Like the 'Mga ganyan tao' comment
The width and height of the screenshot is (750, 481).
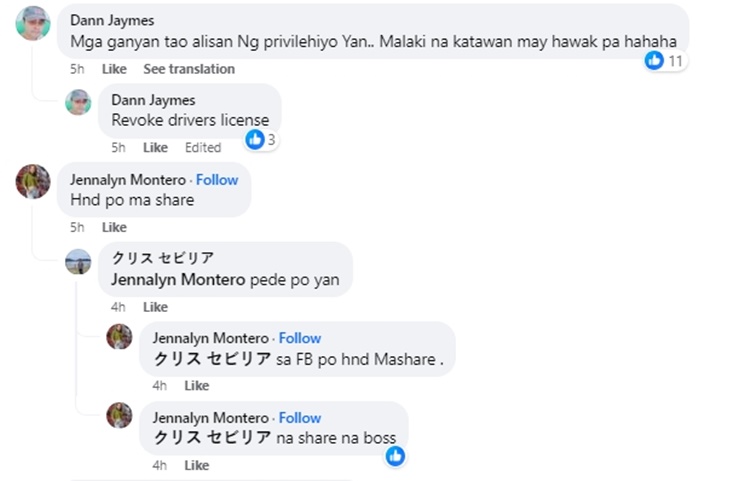pos(114,69)
